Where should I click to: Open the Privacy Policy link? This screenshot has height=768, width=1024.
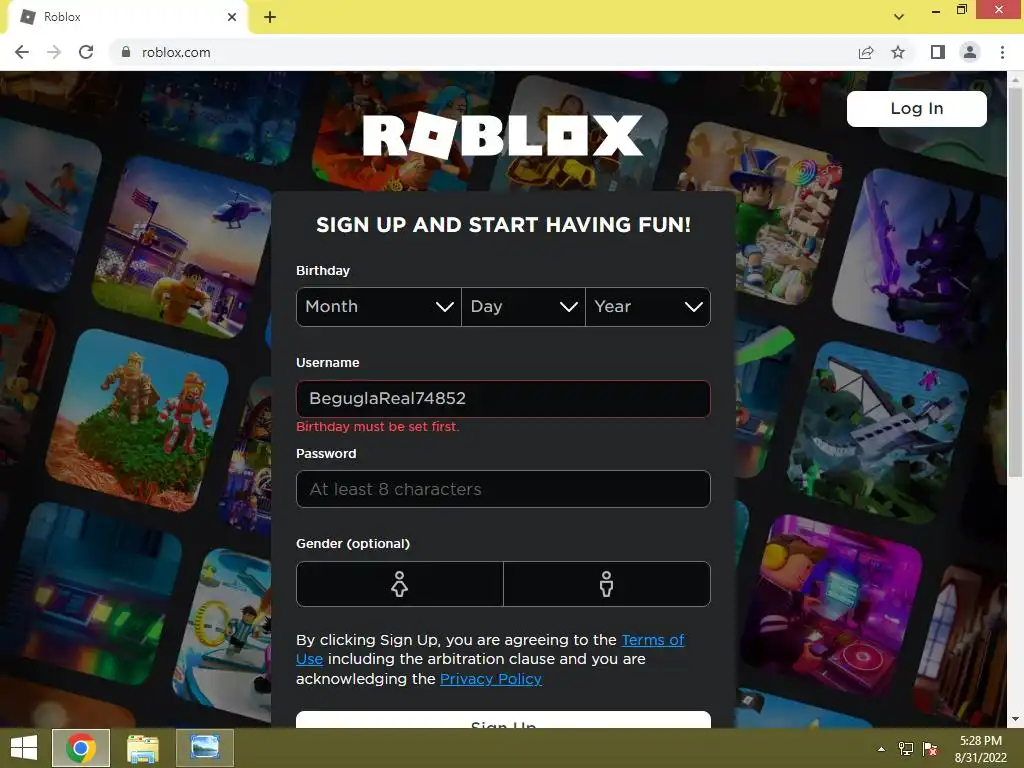[x=490, y=679]
